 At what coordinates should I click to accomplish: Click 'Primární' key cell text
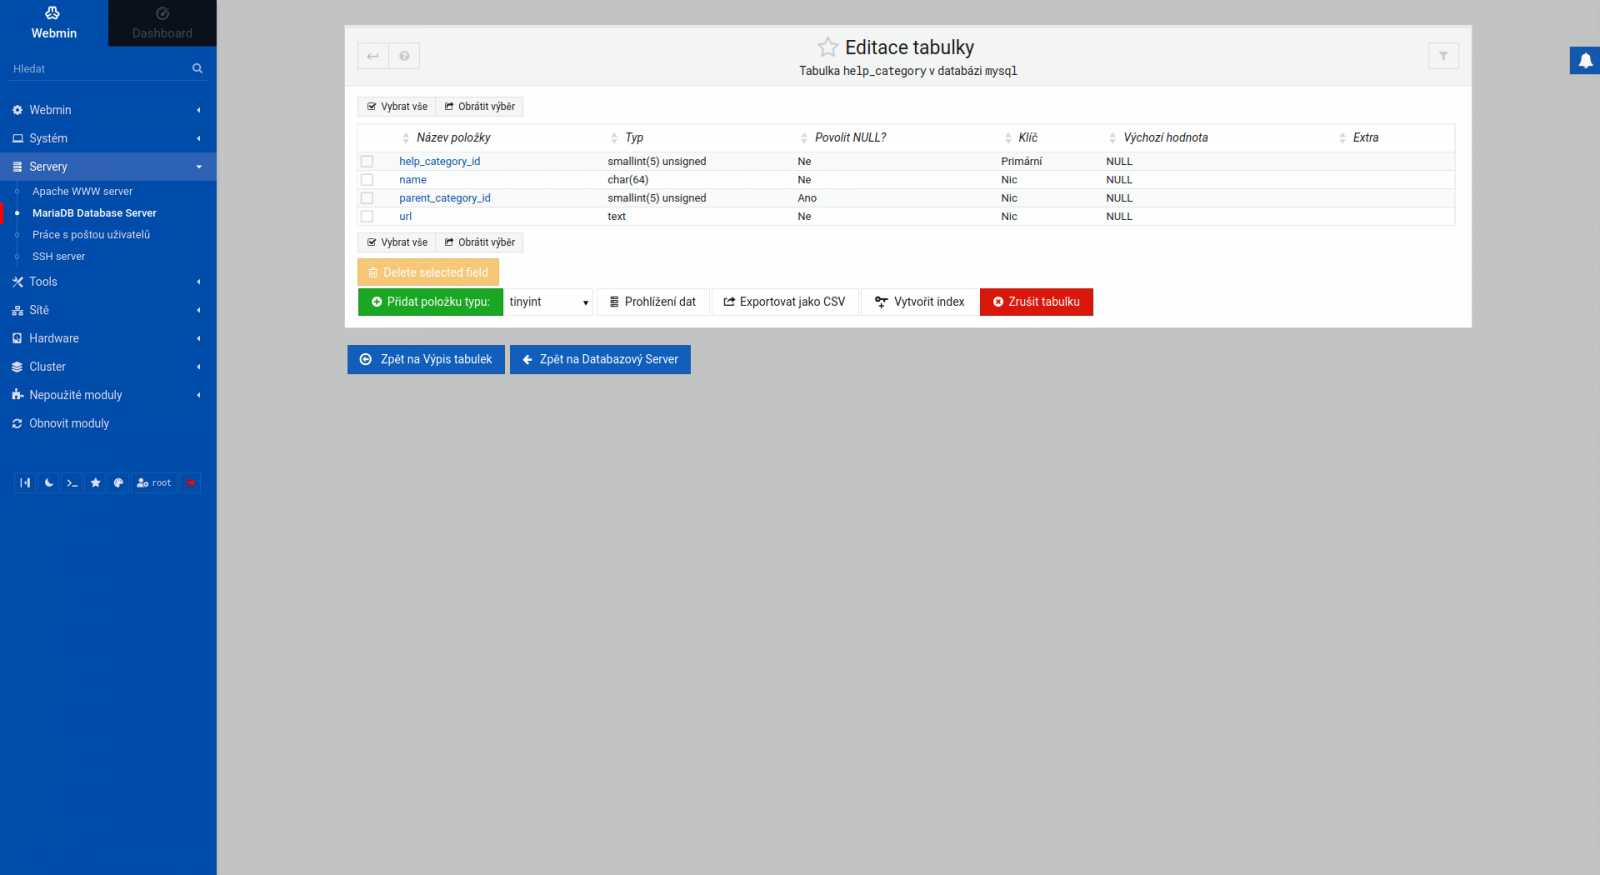[1021, 162]
